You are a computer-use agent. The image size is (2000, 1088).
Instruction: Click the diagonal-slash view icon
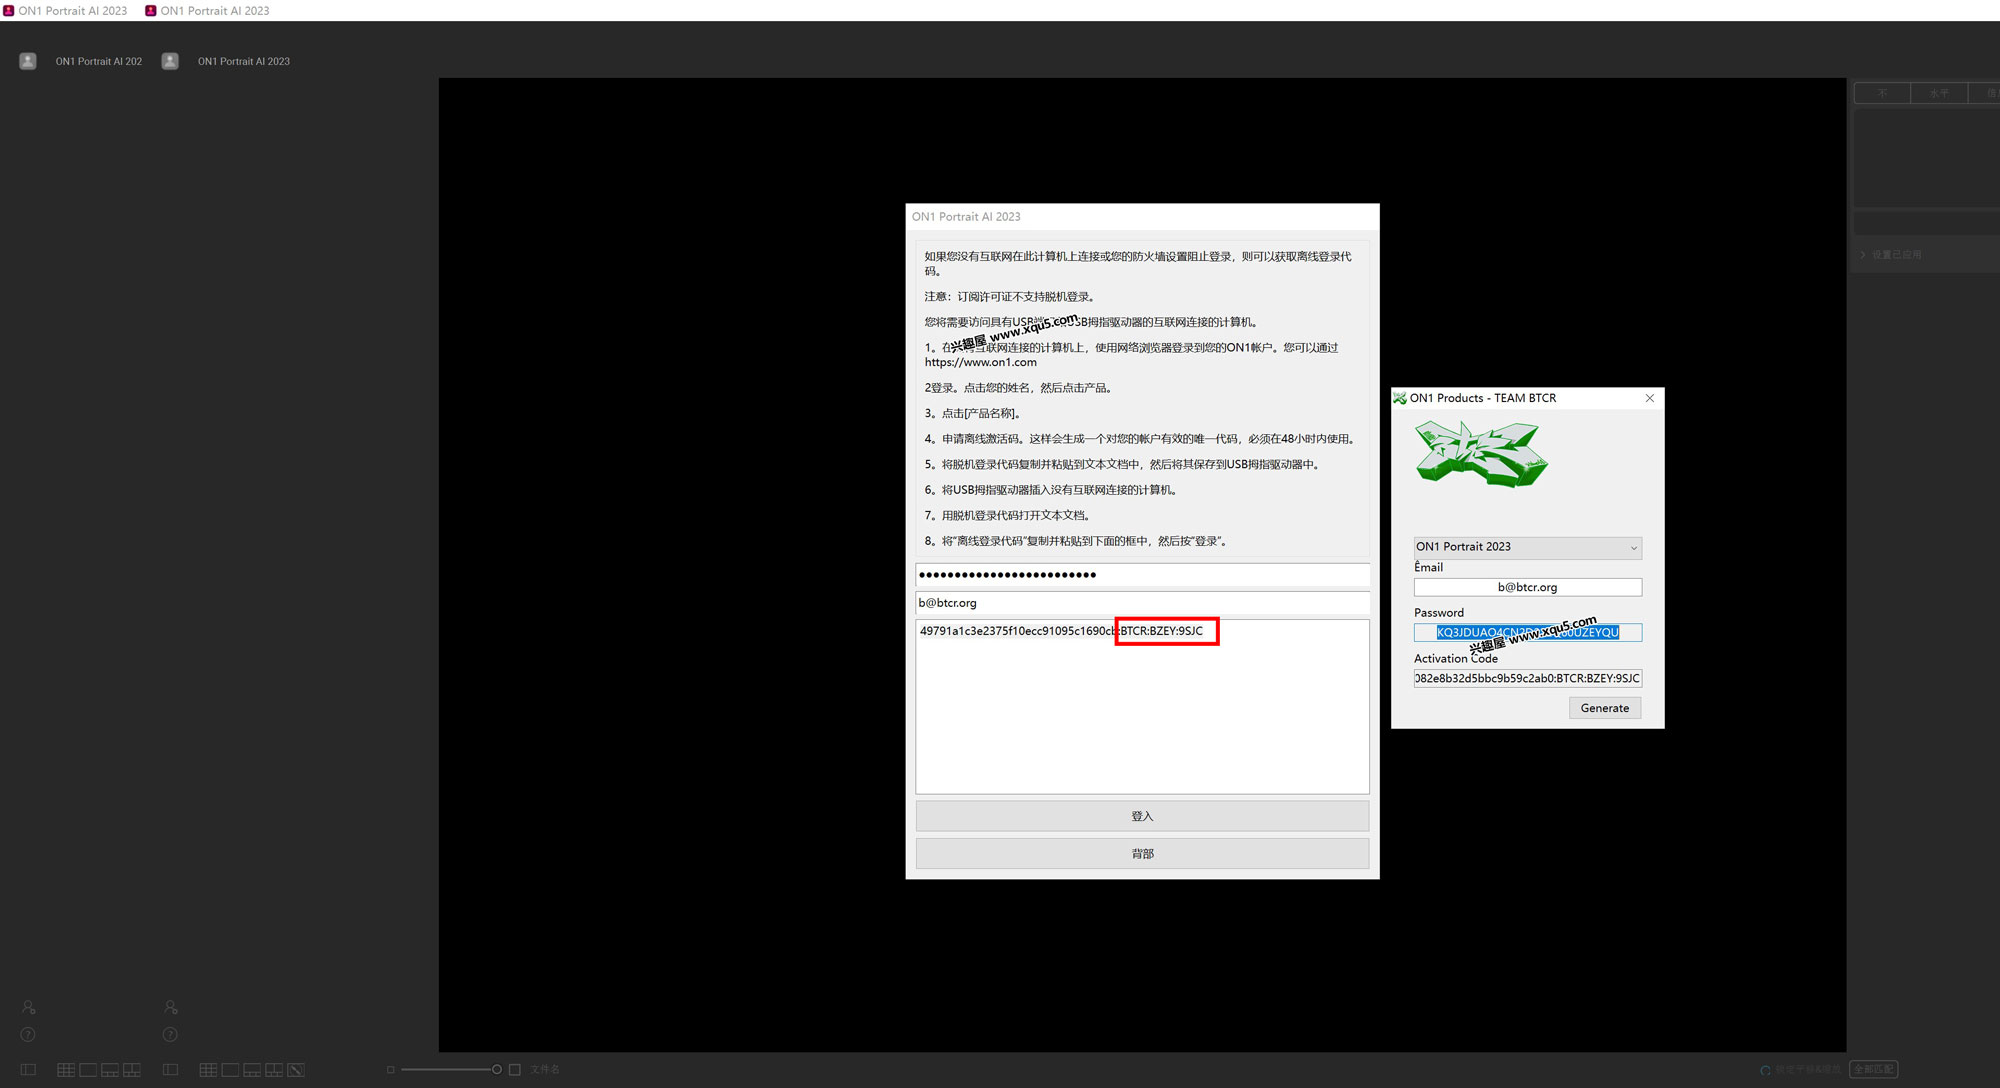[296, 1070]
